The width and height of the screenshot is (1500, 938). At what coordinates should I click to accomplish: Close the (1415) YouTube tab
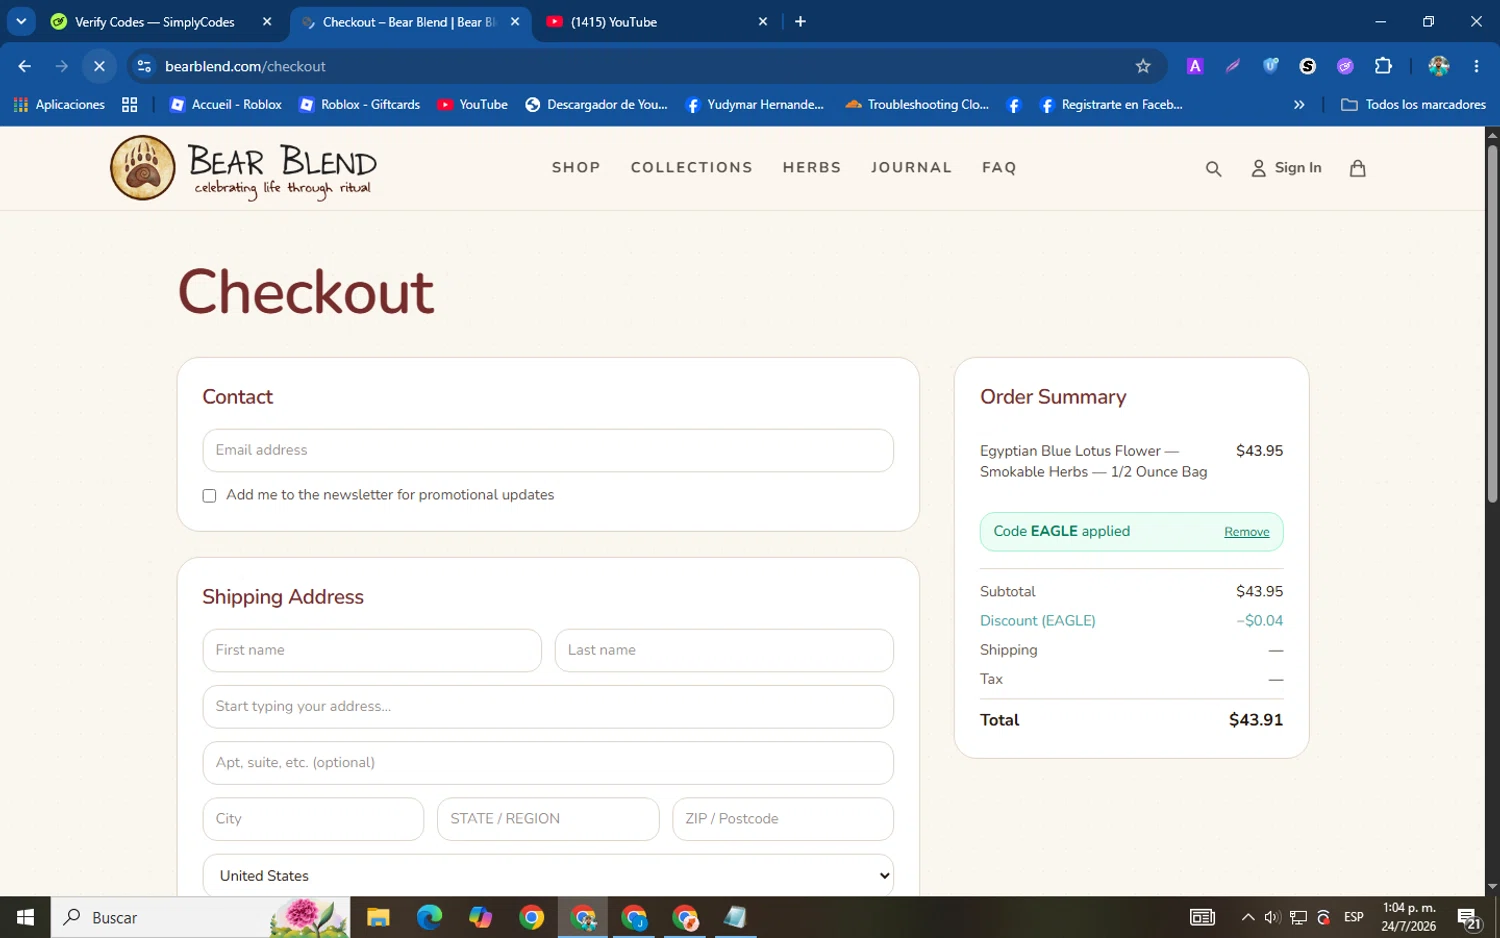pos(763,21)
